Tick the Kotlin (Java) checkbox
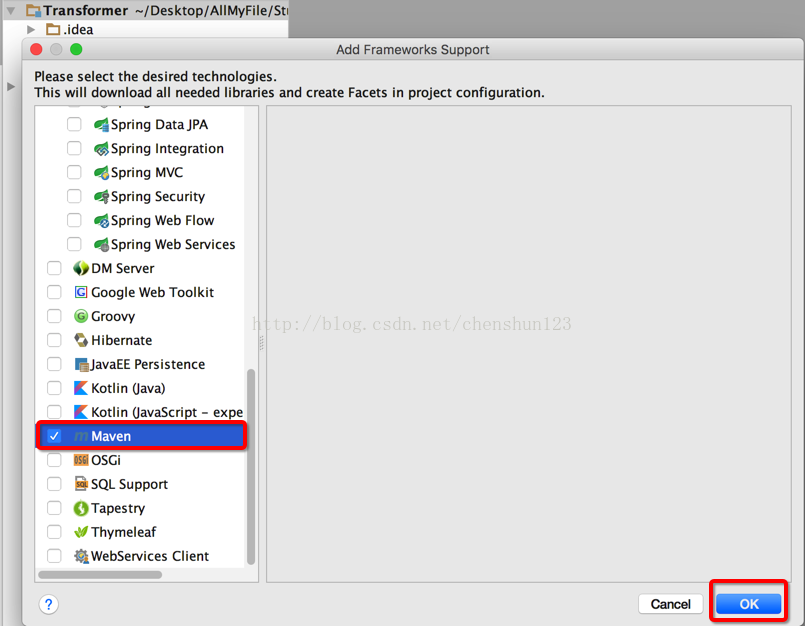 pyautogui.click(x=54, y=388)
